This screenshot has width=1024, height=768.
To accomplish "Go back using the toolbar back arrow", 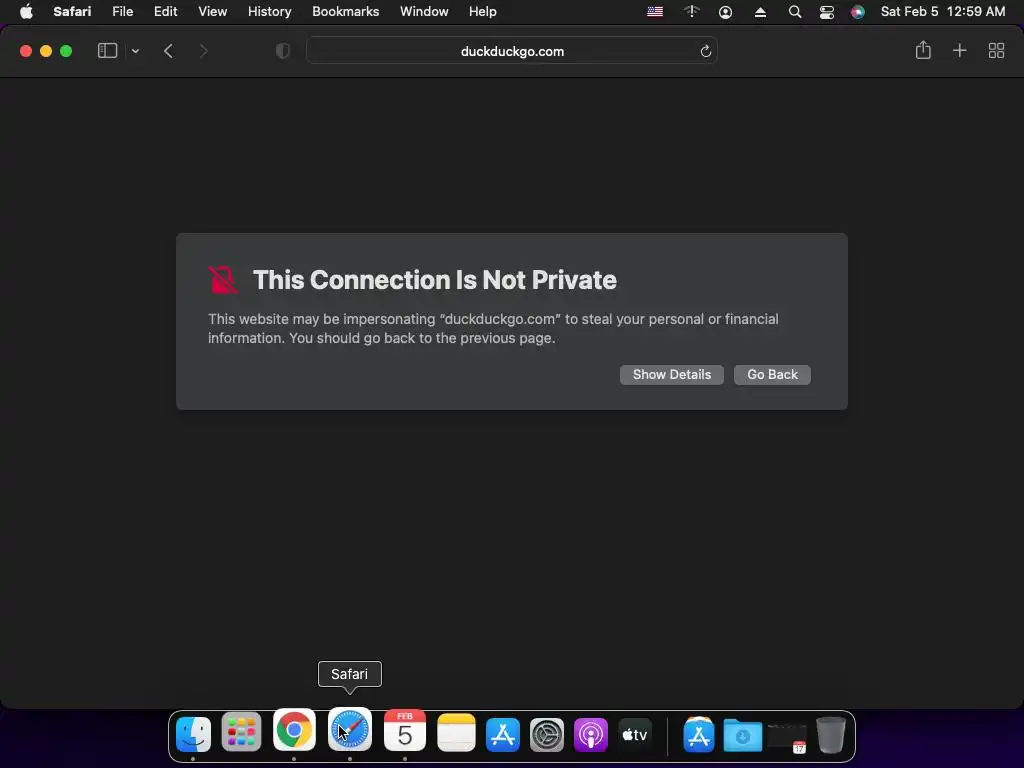I will coord(168,51).
